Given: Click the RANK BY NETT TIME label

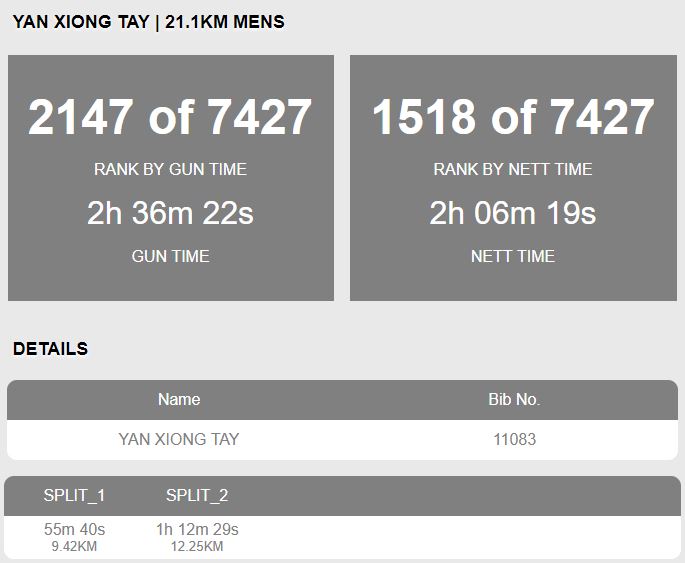Looking at the screenshot, I should [x=513, y=169].
